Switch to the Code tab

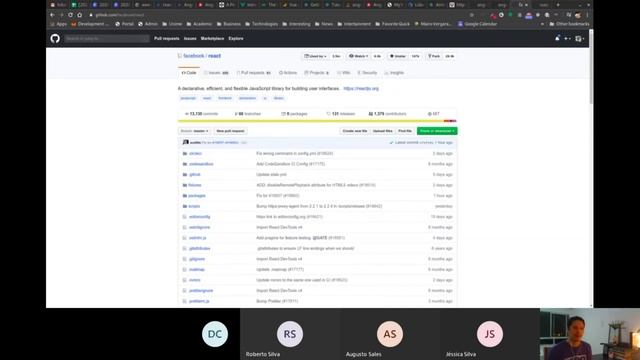pos(189,73)
